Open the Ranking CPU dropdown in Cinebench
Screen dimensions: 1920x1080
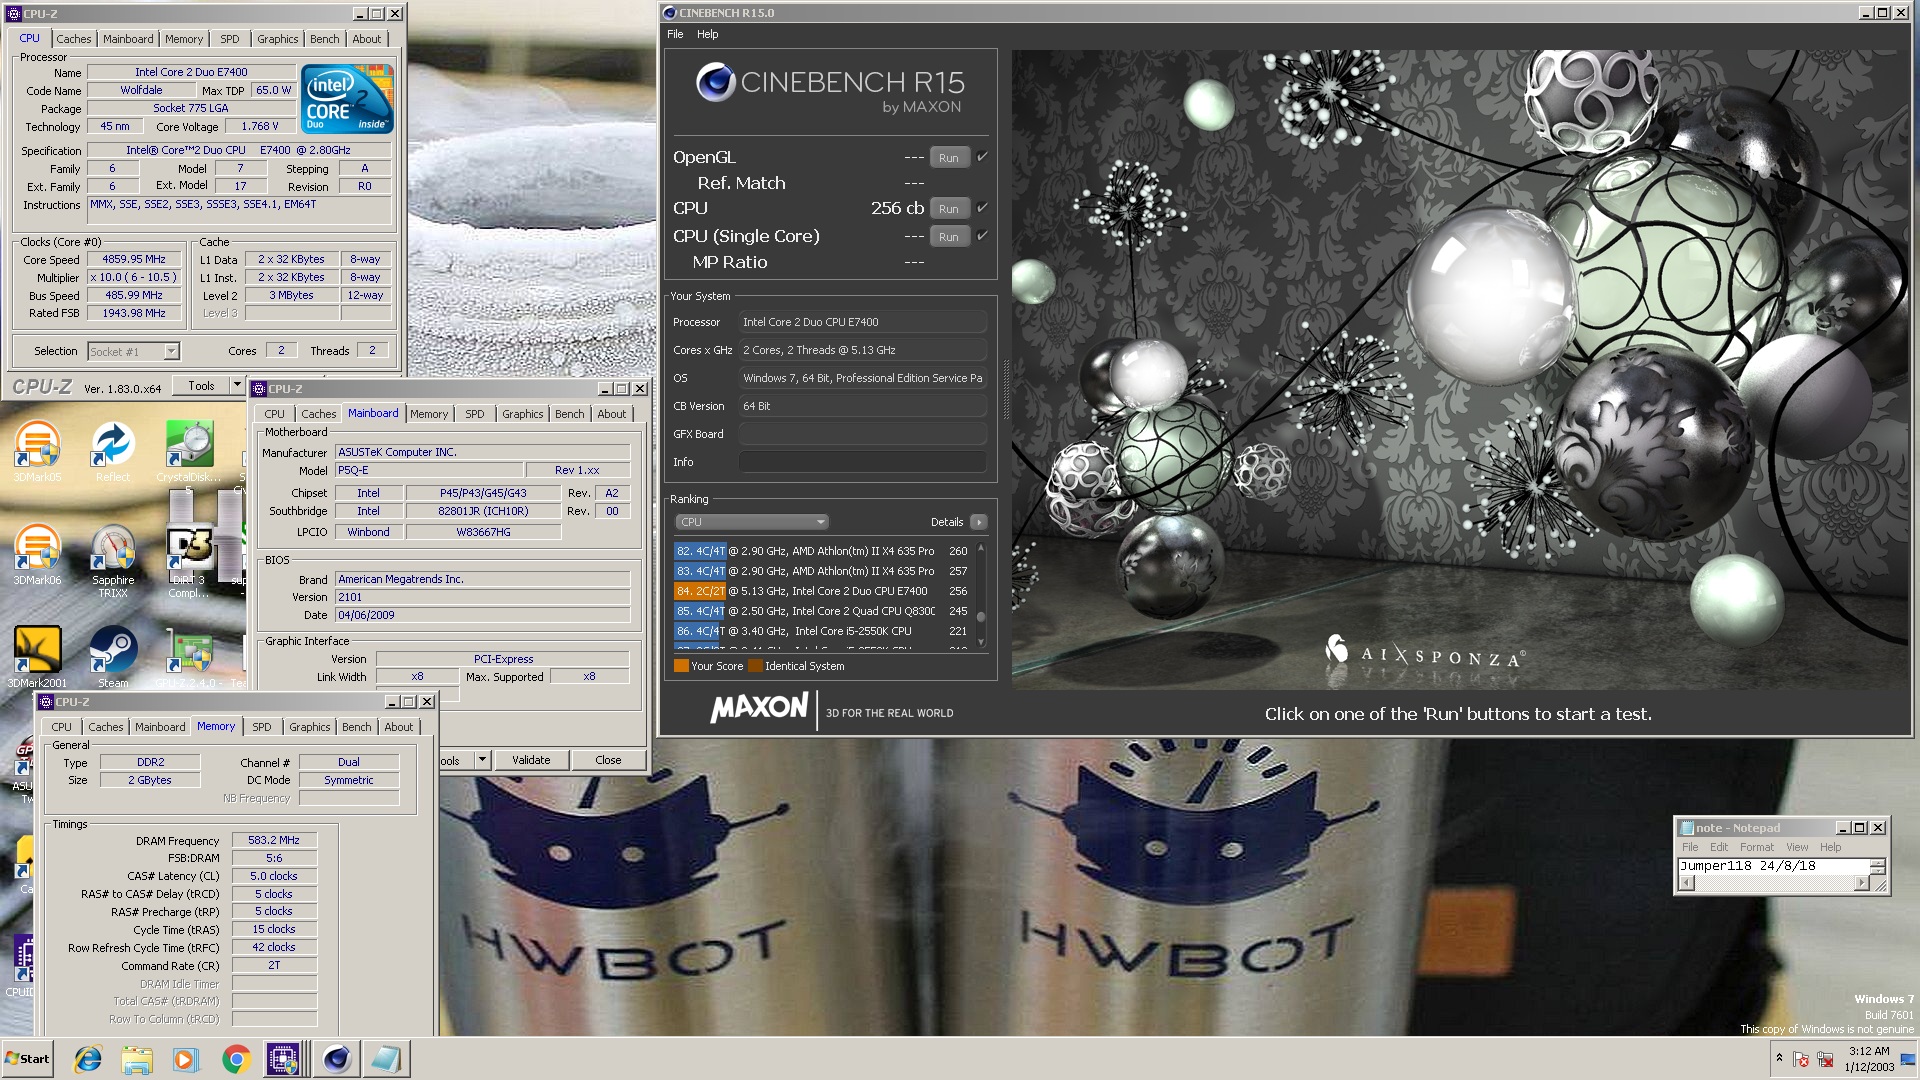click(x=752, y=522)
